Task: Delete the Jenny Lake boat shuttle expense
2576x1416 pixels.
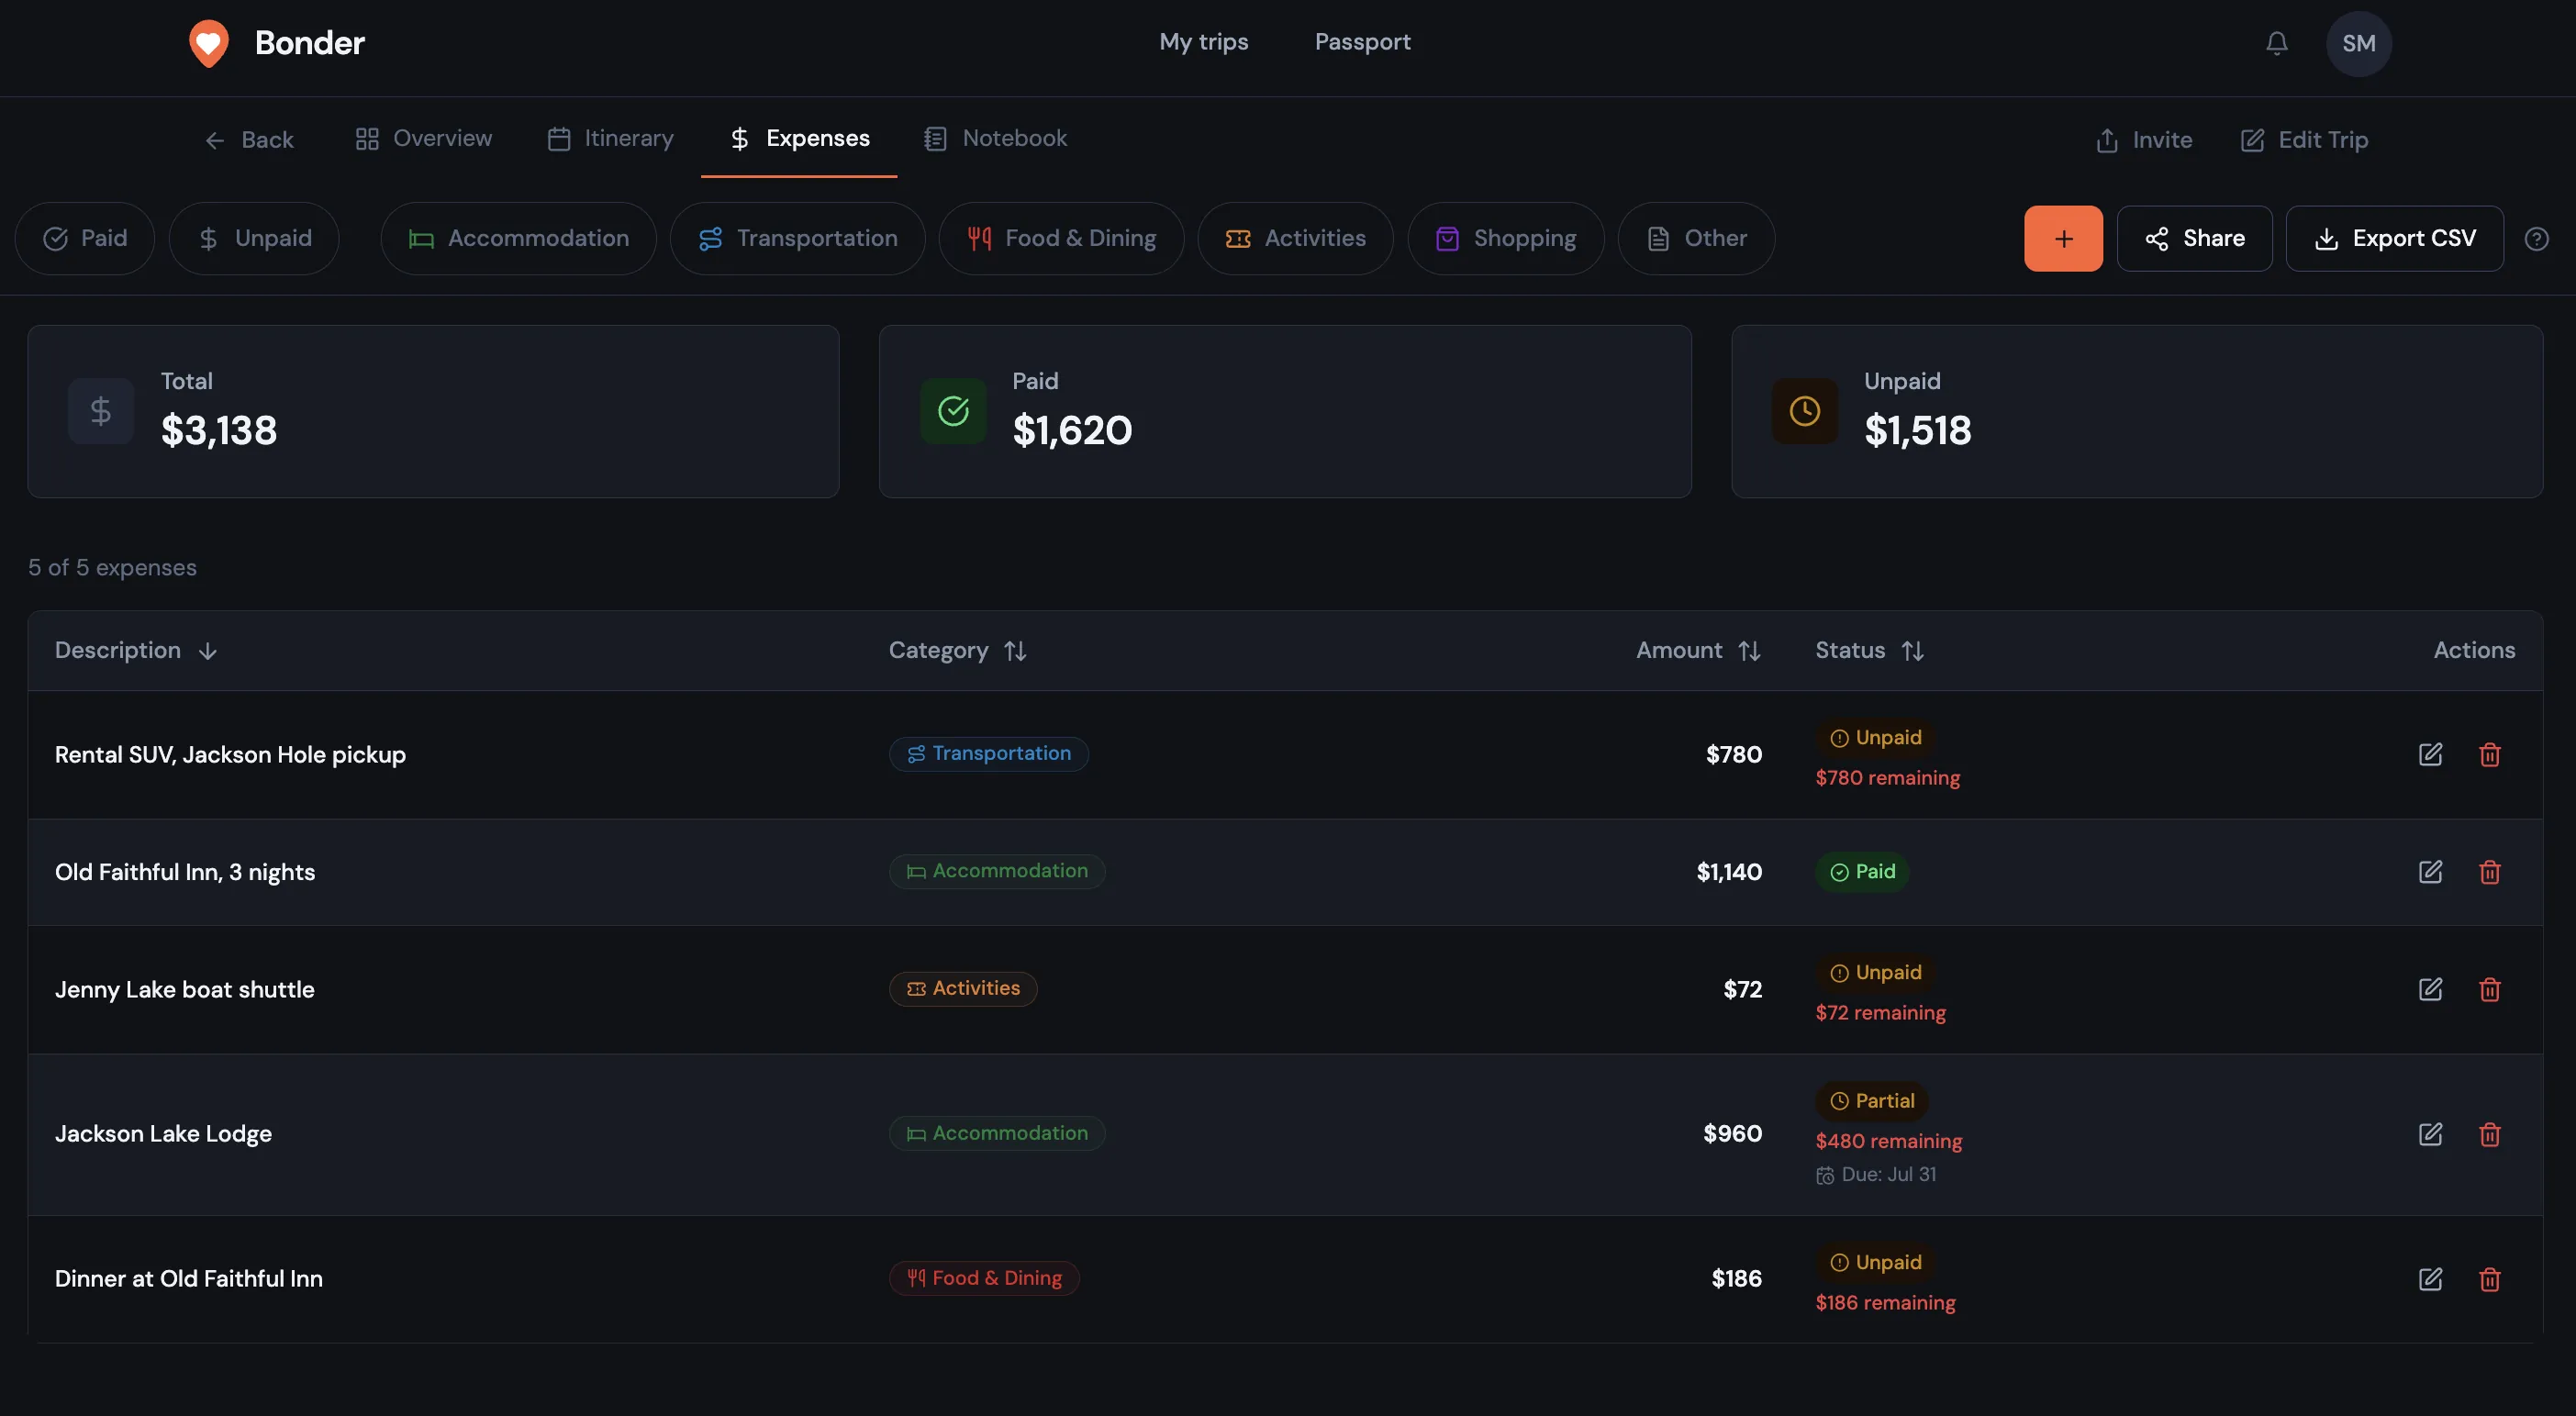Action: (x=2489, y=989)
